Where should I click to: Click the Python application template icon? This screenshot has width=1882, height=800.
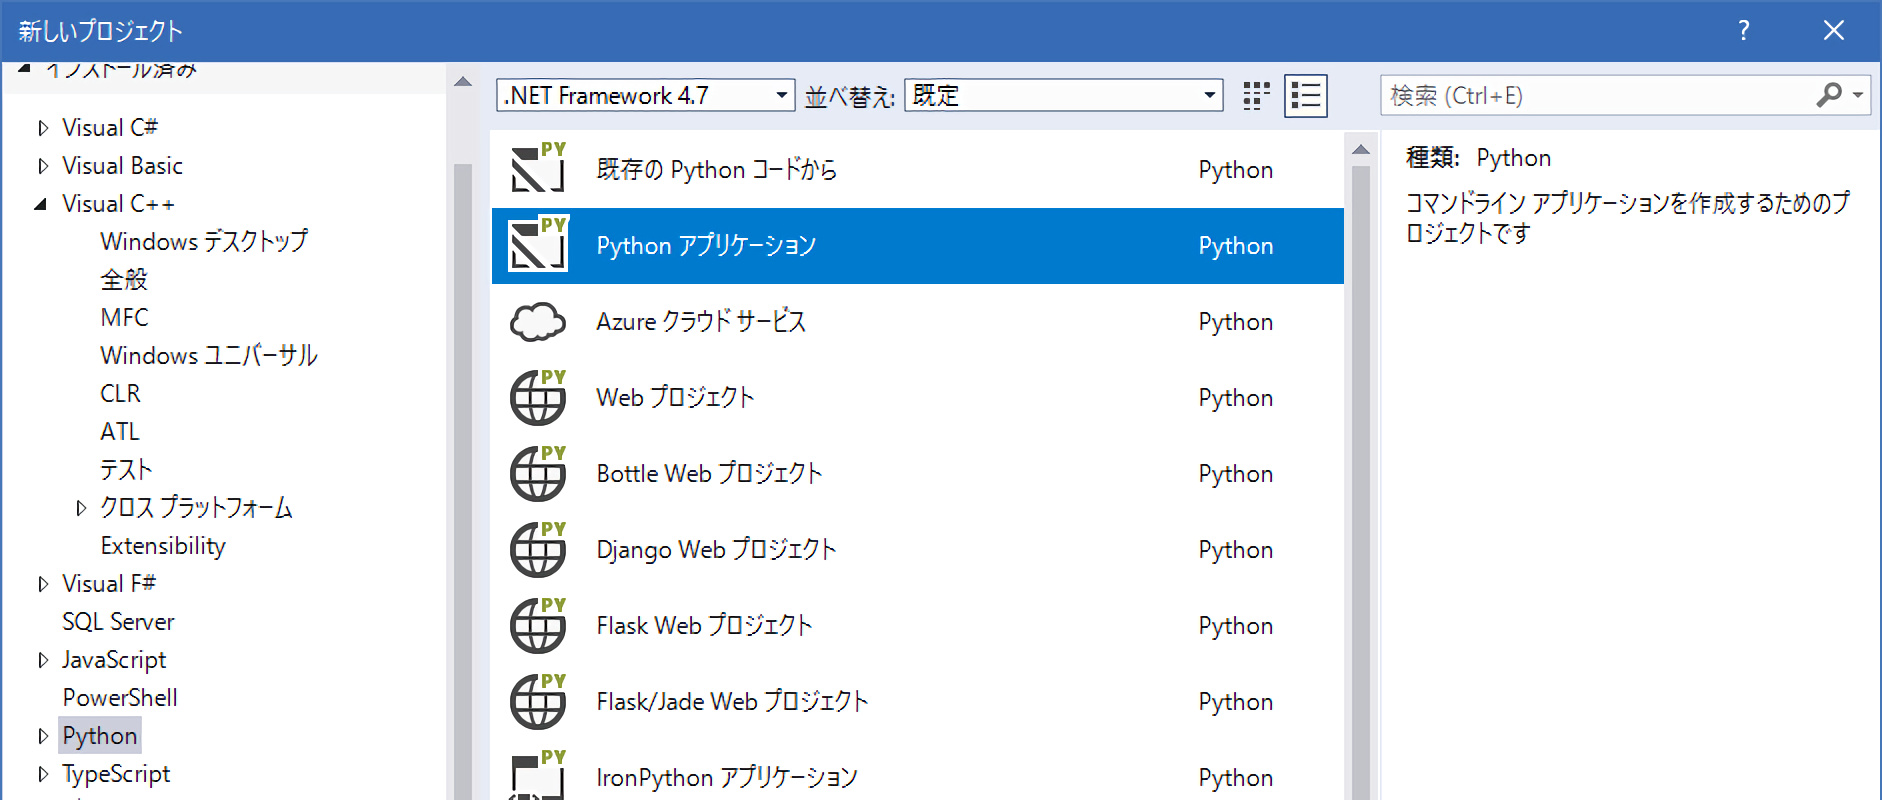pos(538,245)
